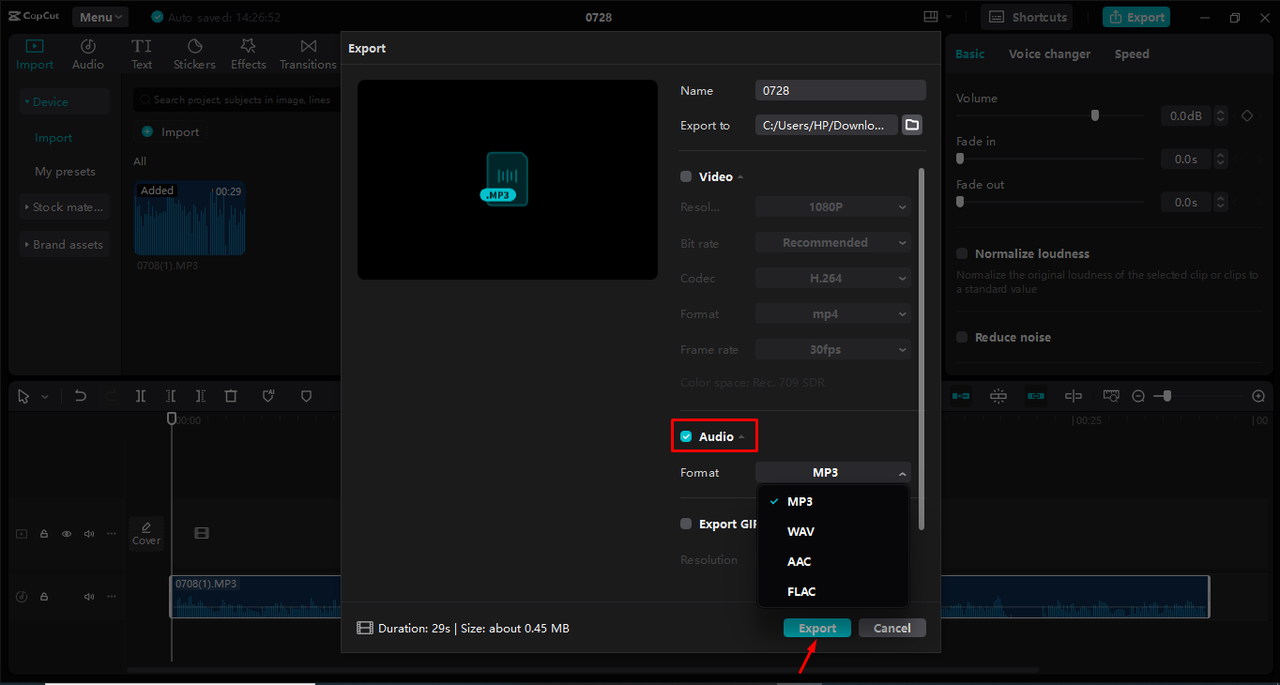Click the film strip icon on video track
The image size is (1280, 685).
pos(202,533)
